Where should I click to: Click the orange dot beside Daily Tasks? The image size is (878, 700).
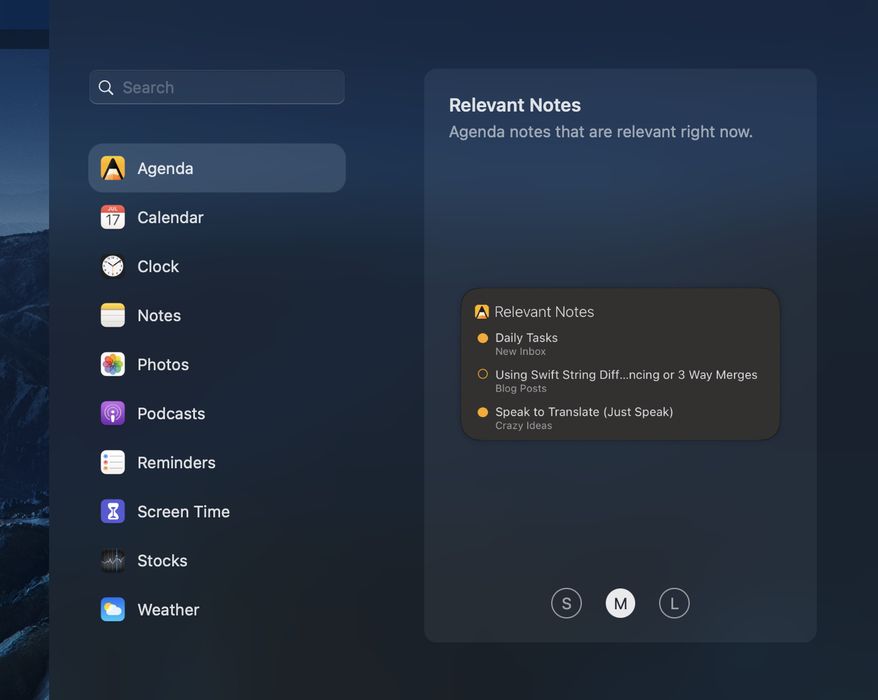(x=482, y=338)
